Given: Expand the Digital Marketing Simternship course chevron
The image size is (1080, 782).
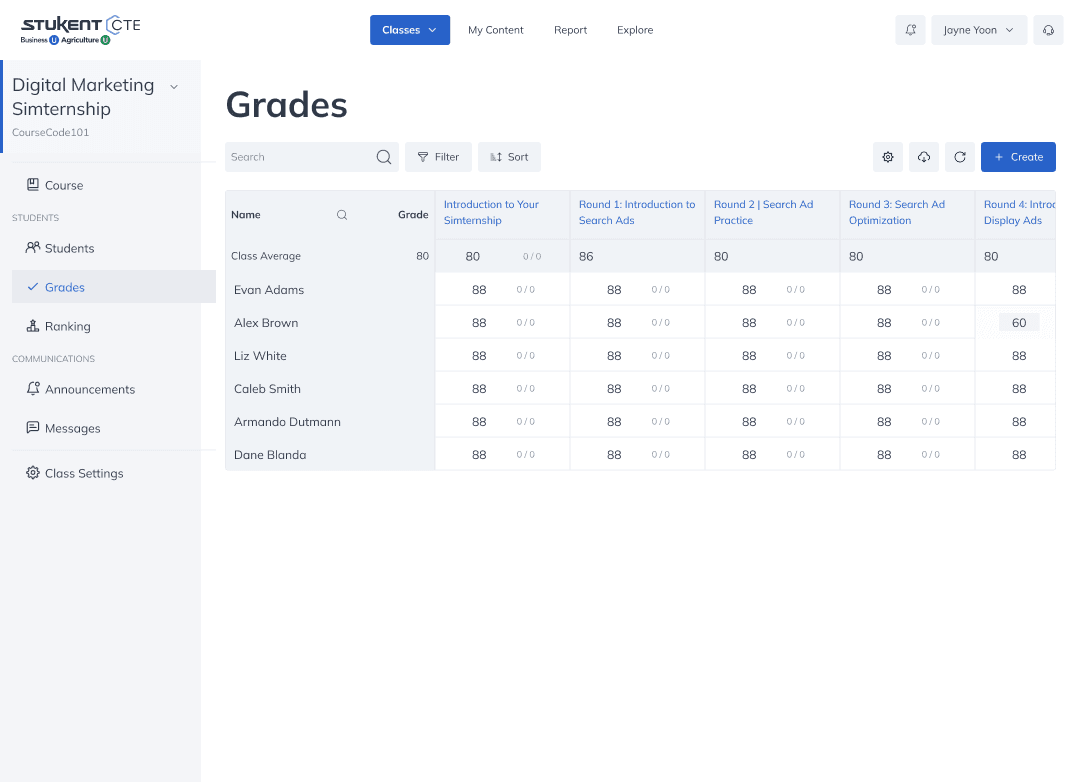Looking at the screenshot, I should pos(174,87).
